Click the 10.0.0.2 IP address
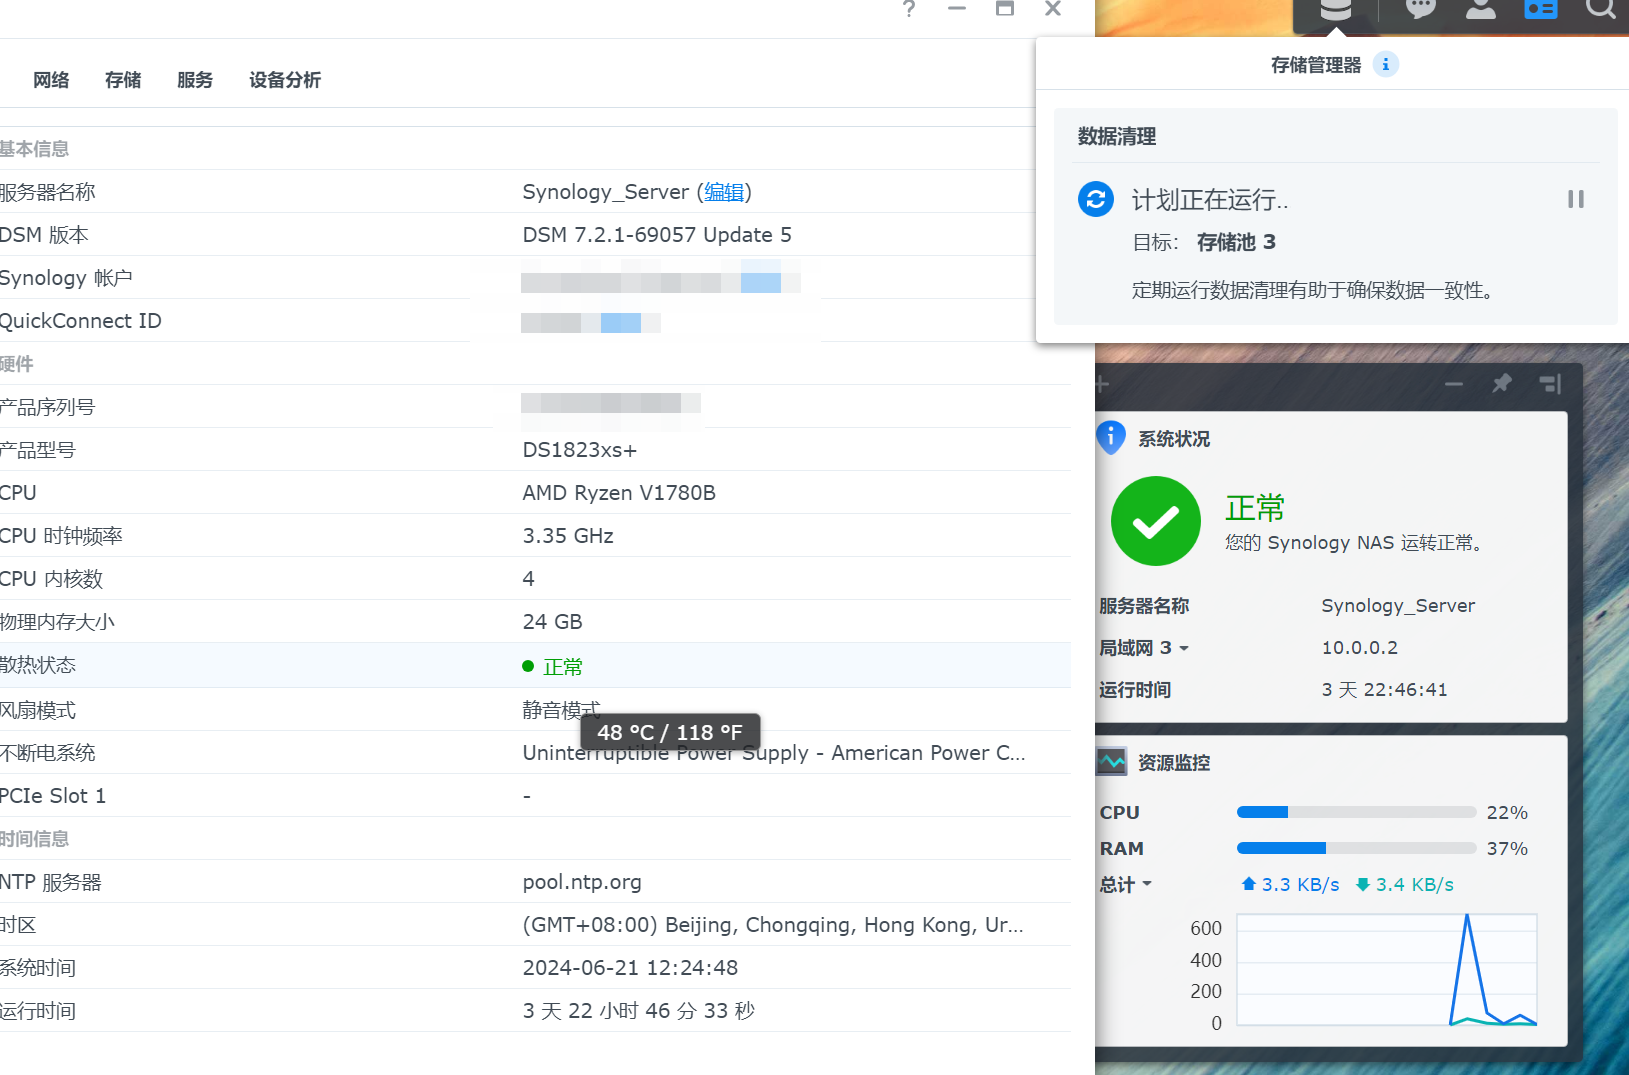 click(x=1360, y=648)
